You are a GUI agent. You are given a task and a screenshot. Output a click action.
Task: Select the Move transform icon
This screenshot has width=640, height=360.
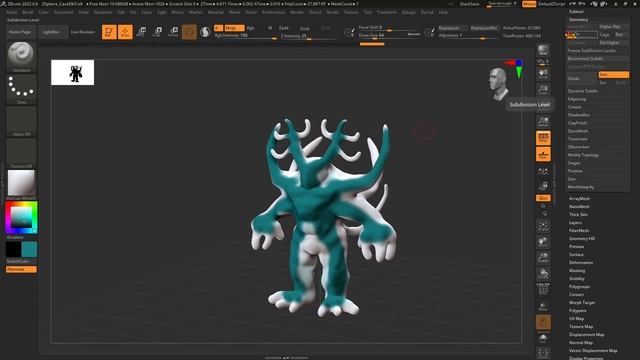tap(141, 32)
